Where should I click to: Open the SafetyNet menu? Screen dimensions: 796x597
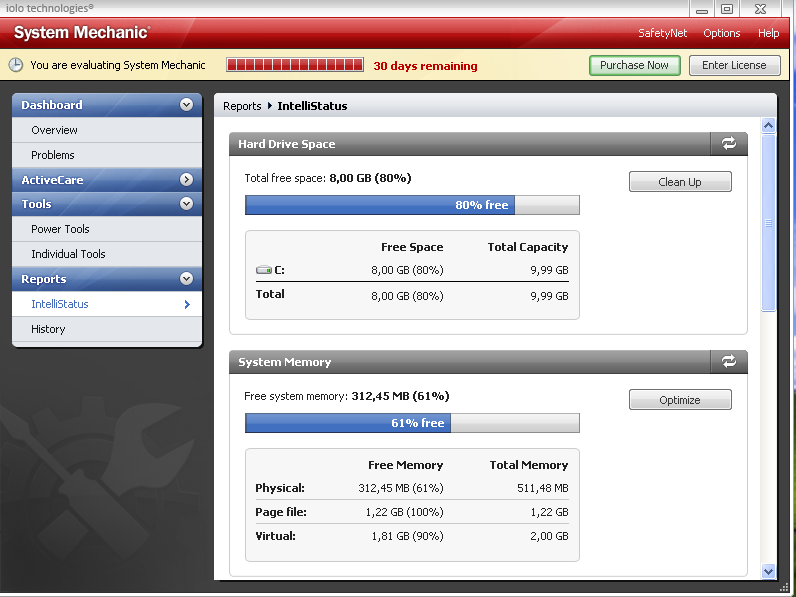coord(662,33)
